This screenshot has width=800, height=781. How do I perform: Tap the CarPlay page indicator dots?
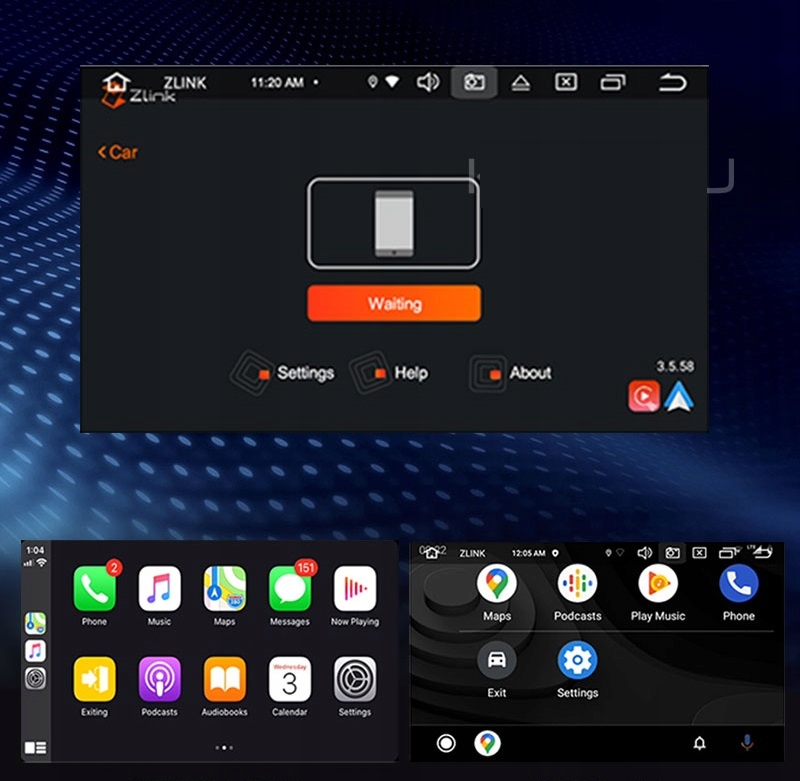click(224, 747)
